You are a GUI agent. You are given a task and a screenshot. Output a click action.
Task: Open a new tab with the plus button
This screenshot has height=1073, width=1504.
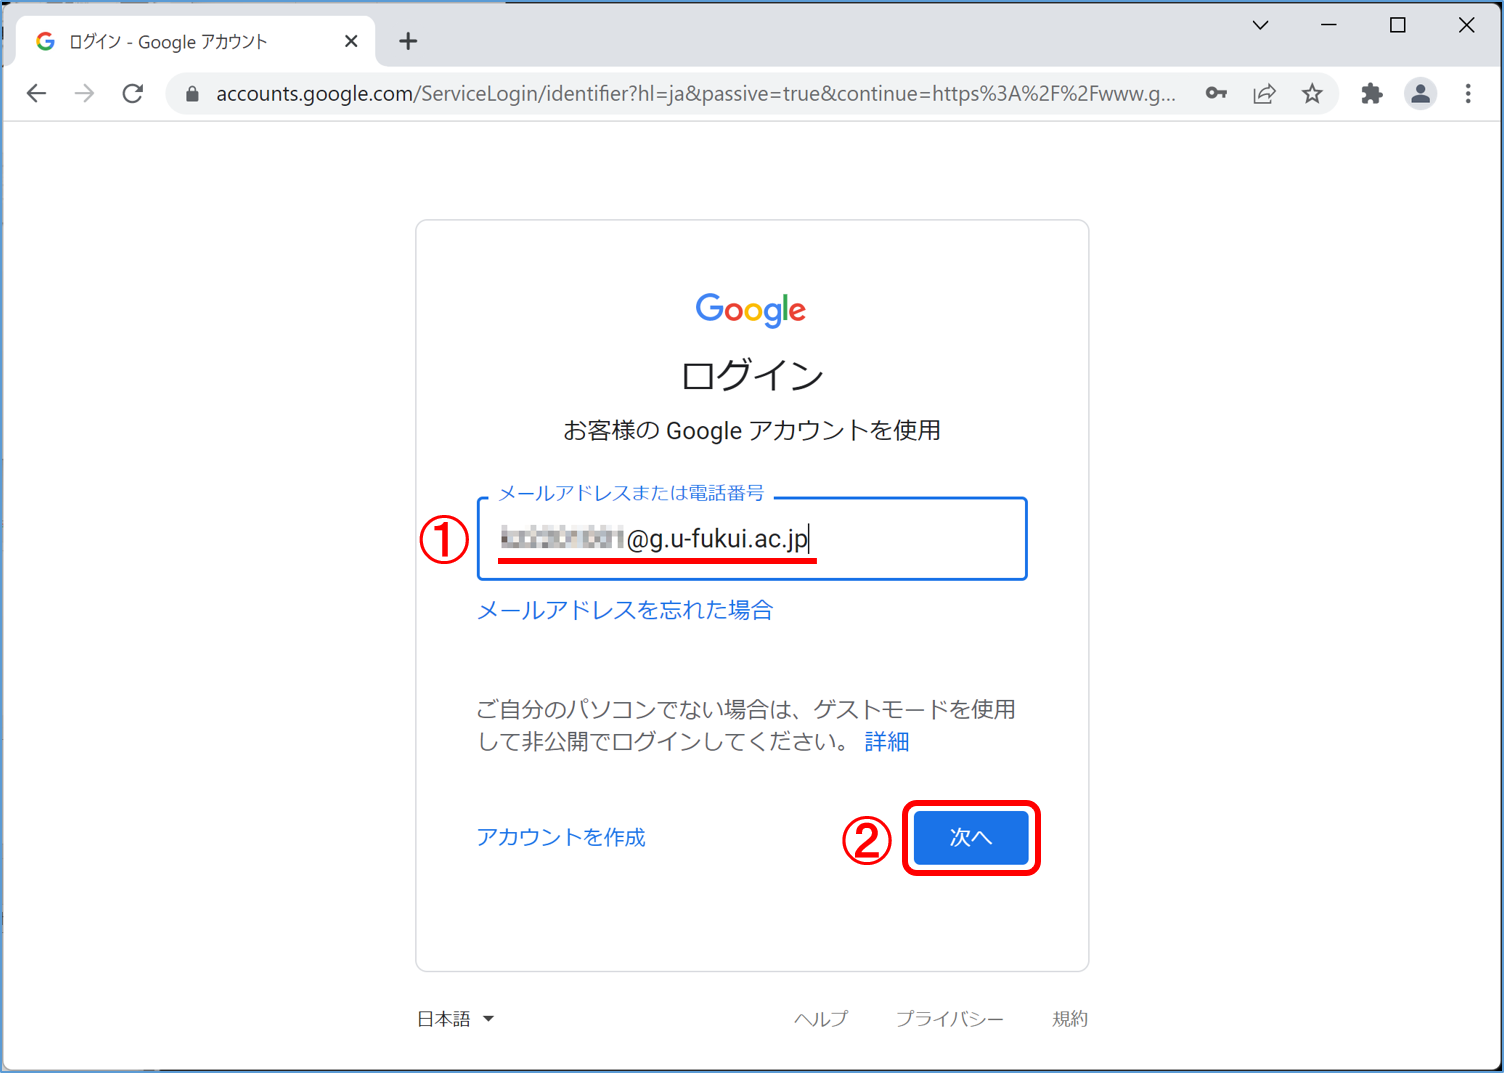(x=408, y=41)
